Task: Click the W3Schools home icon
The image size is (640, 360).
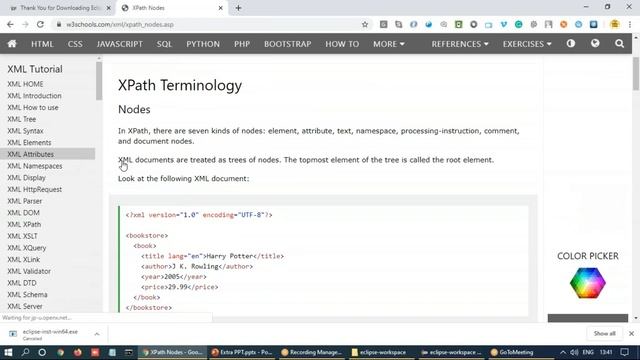Action: pyautogui.click(x=12, y=44)
